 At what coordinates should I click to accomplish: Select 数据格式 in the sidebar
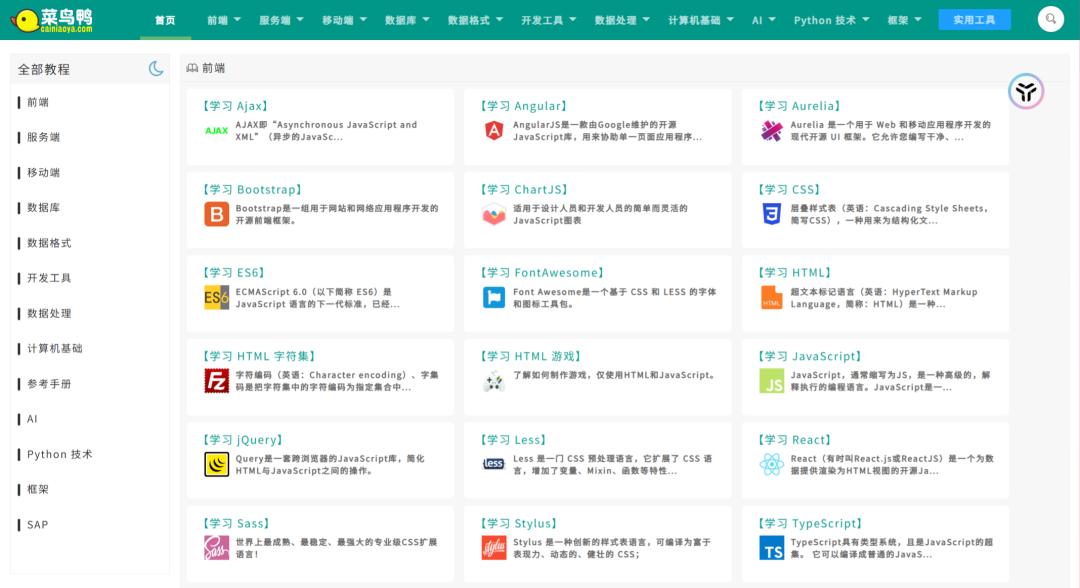[49, 243]
